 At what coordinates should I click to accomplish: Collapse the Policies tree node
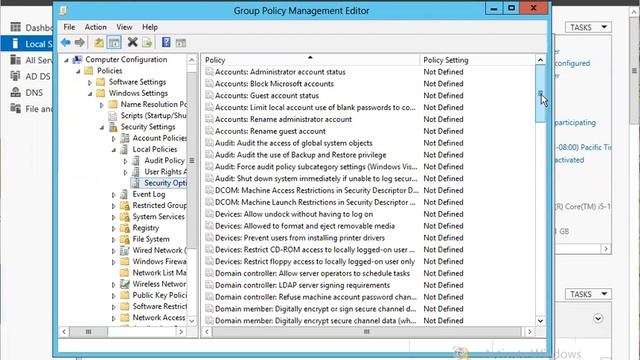click(x=78, y=71)
